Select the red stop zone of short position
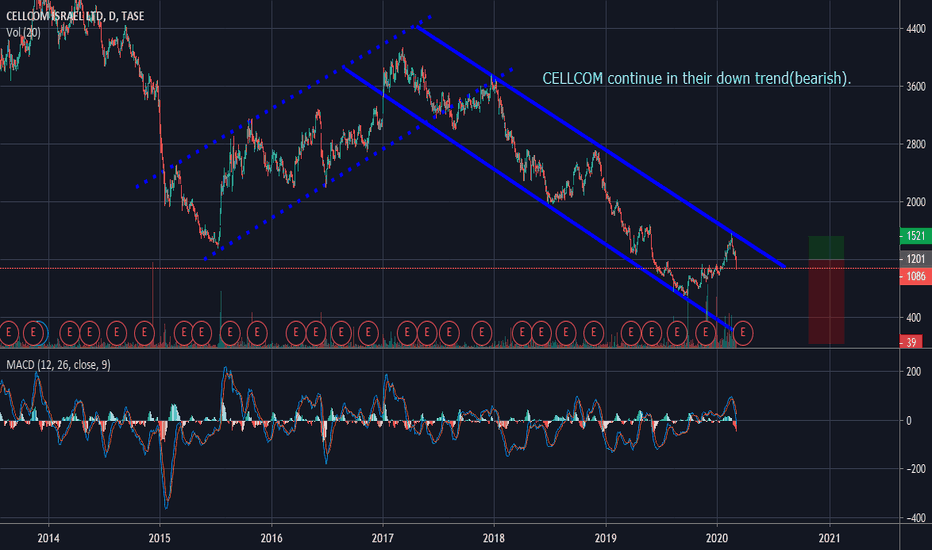Image resolution: width=932 pixels, height=550 pixels. [x=826, y=301]
